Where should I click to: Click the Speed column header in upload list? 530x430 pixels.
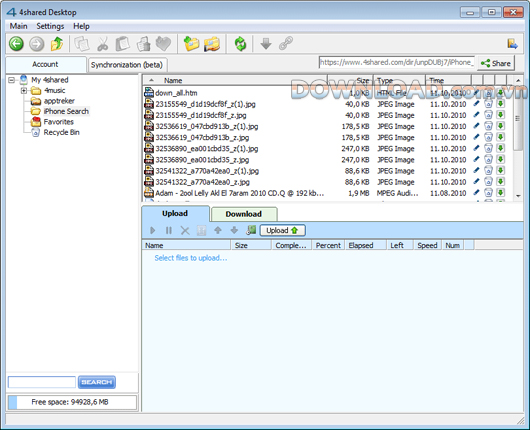[x=427, y=245]
